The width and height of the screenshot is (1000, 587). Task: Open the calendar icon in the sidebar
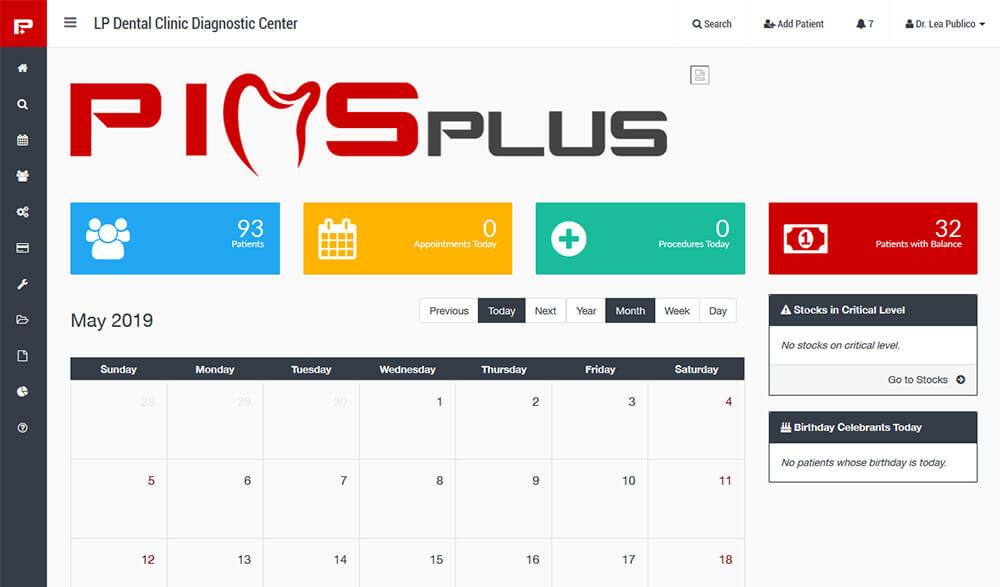point(22,140)
